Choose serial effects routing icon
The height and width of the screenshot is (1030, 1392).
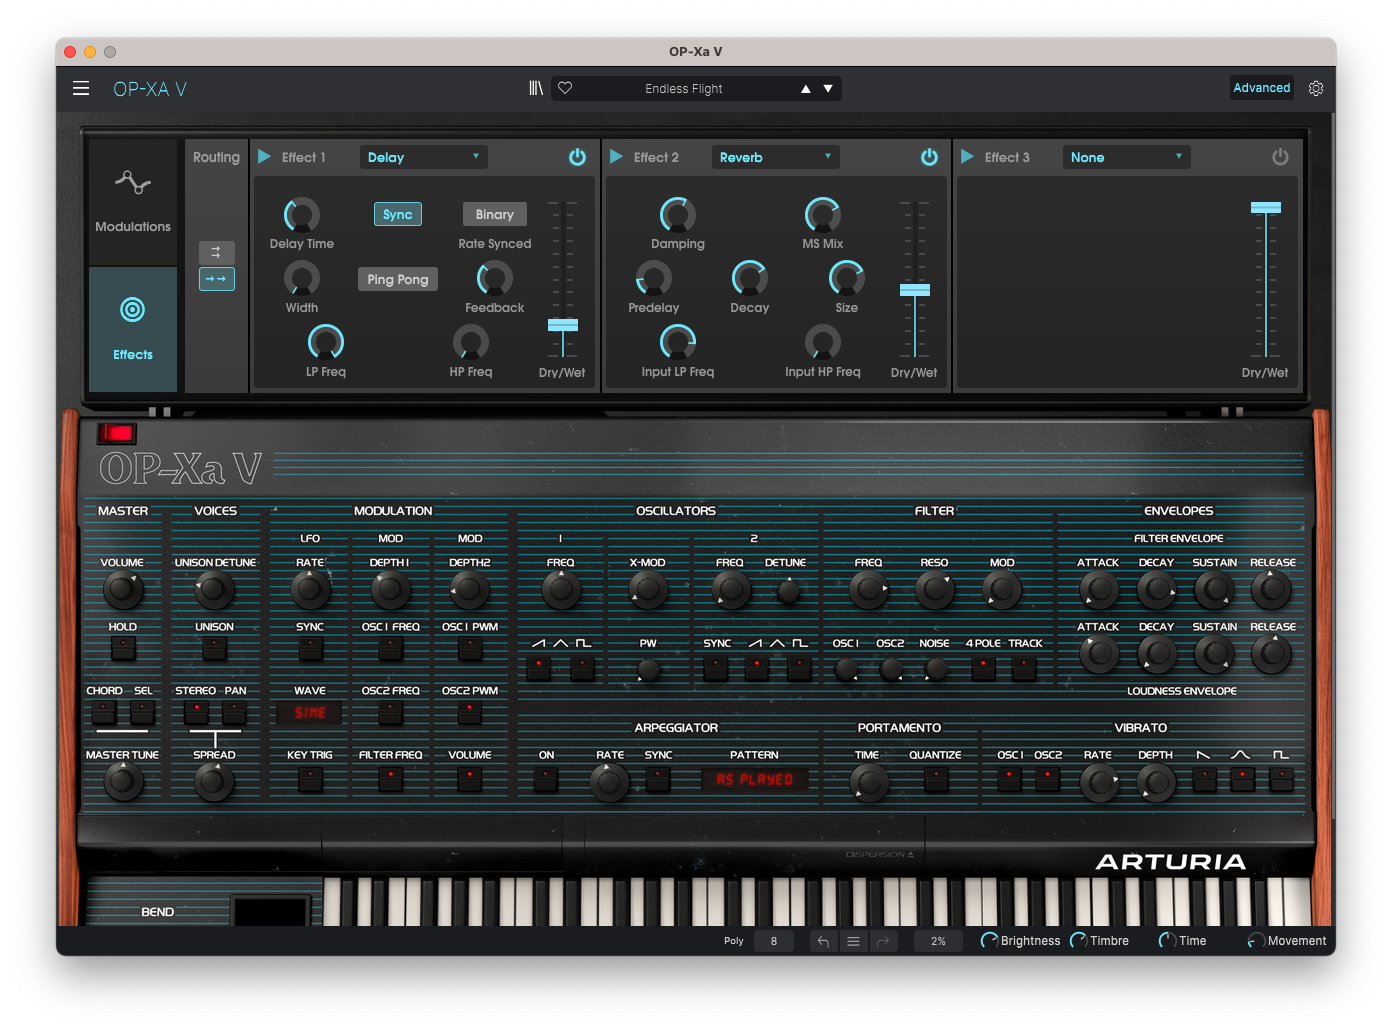click(217, 279)
